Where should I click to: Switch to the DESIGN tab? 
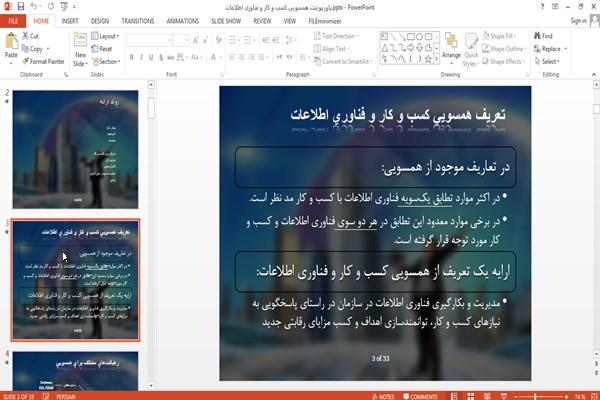100,21
